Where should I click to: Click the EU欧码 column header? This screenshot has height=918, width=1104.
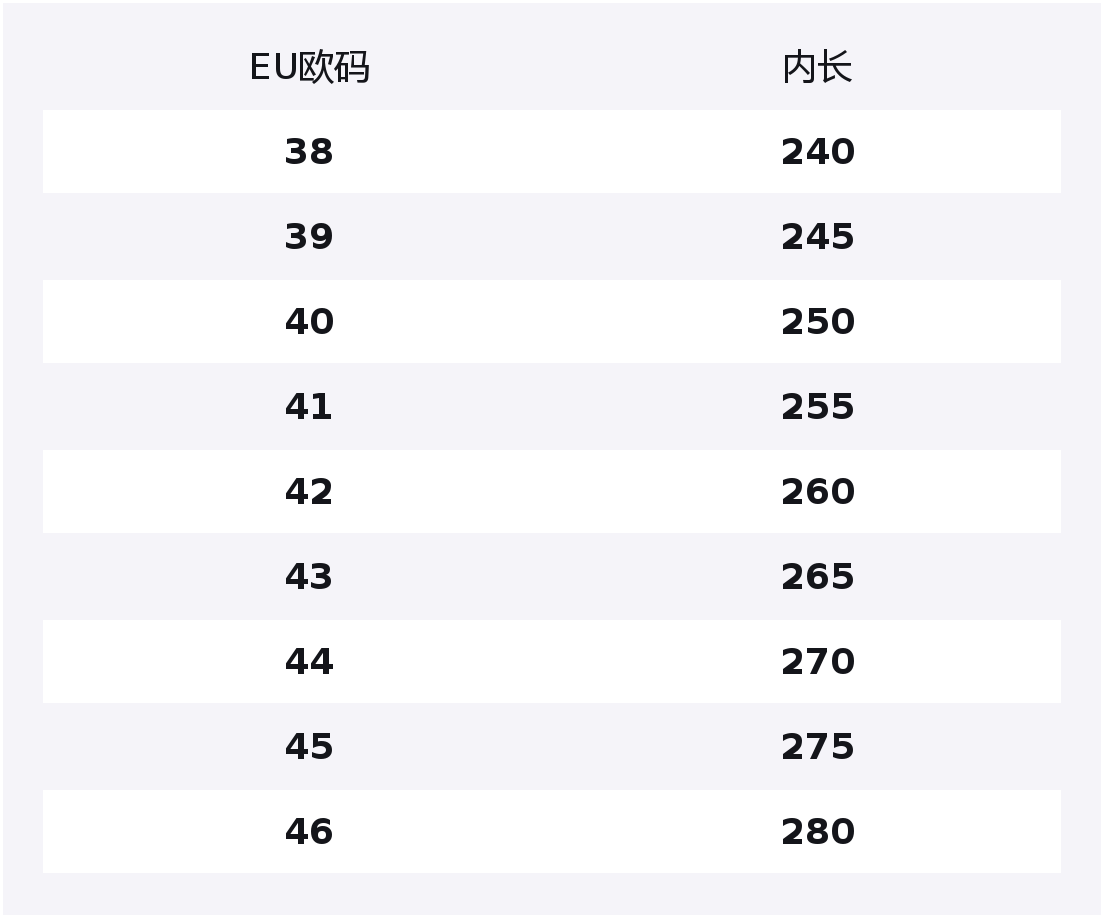(309, 68)
